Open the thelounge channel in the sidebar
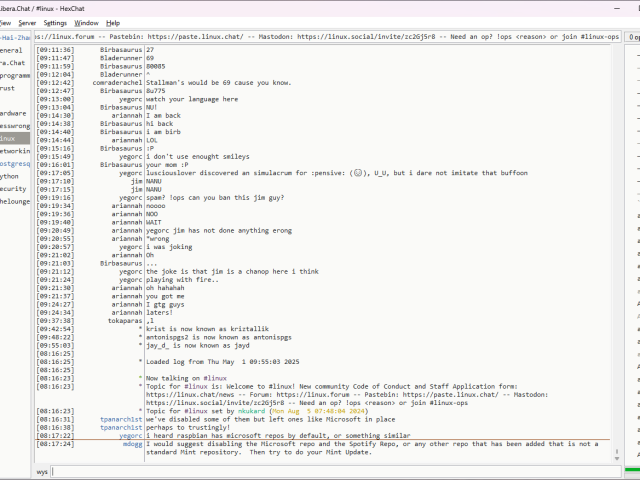The height and width of the screenshot is (480, 640). click(x=14, y=200)
